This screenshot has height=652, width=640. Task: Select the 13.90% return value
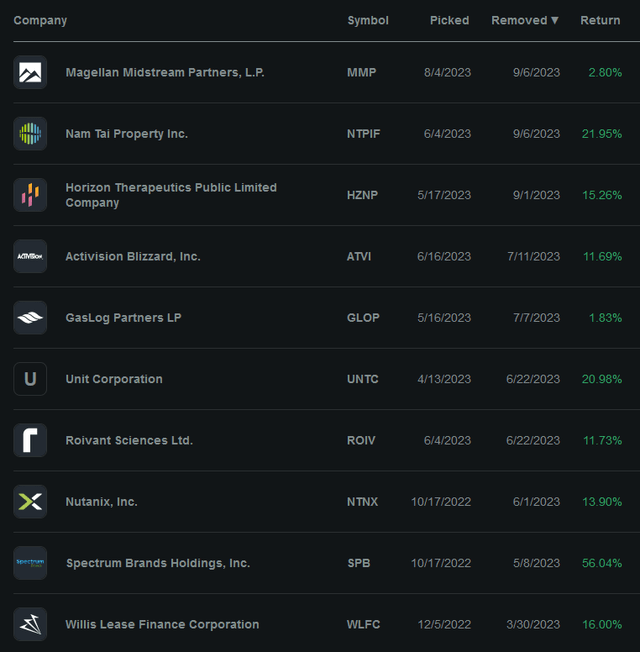[602, 502]
